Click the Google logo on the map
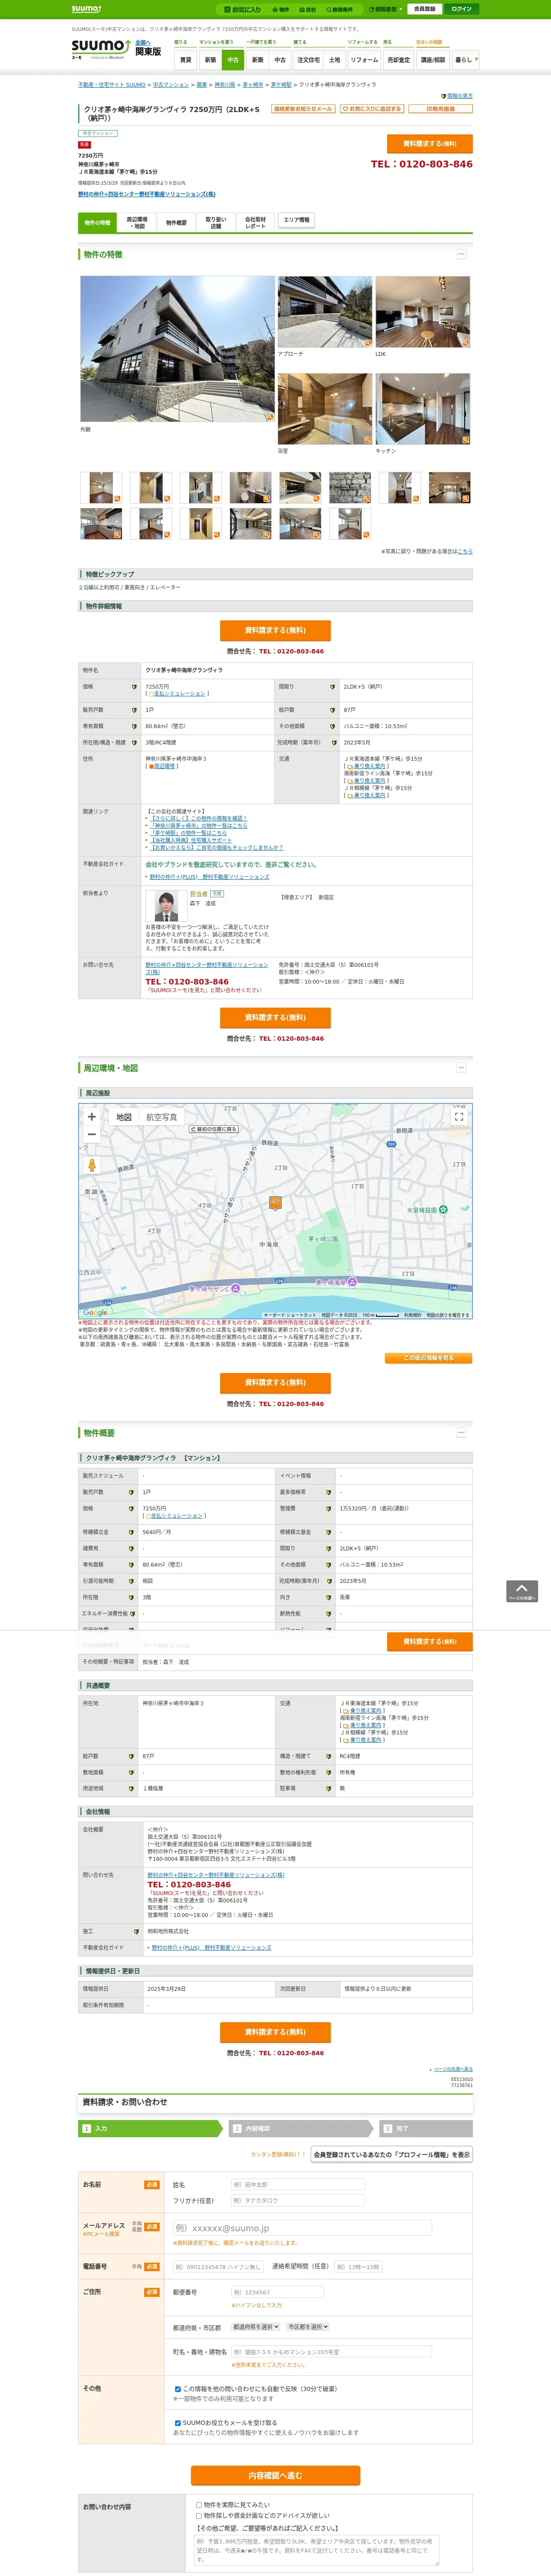 coord(94,1312)
